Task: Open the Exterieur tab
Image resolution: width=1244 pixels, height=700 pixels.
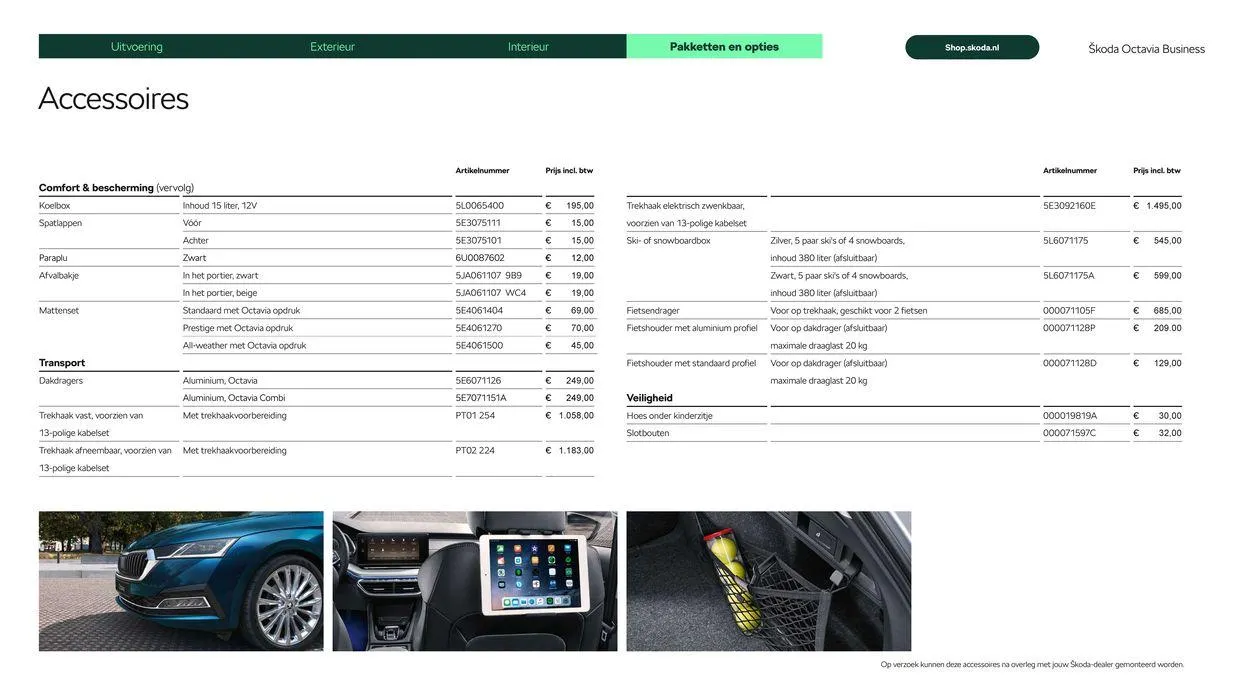Action: pyautogui.click(x=332, y=44)
